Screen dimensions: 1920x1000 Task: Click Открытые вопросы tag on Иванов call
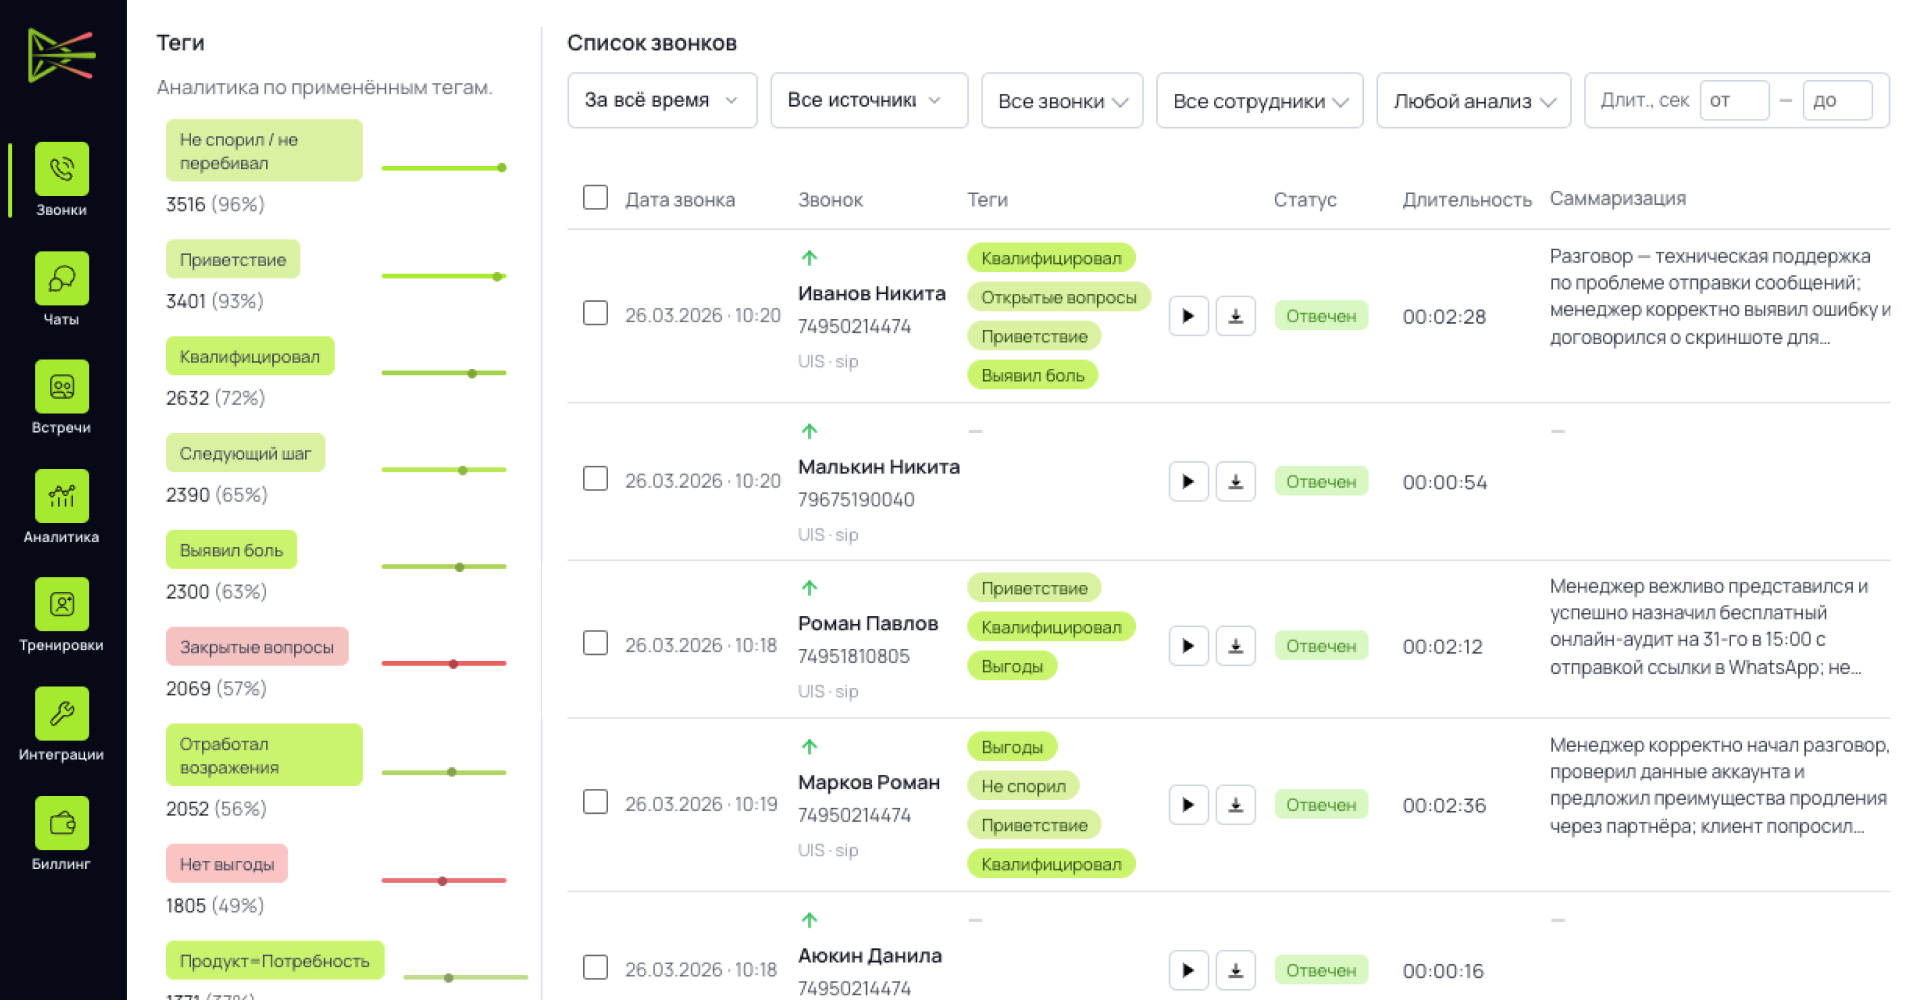pos(1059,297)
